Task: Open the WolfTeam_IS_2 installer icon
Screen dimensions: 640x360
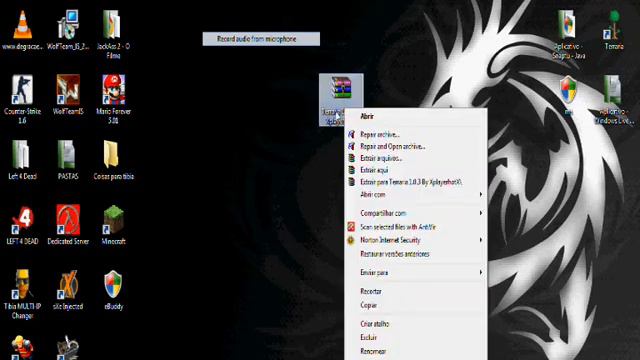Action: click(68, 24)
